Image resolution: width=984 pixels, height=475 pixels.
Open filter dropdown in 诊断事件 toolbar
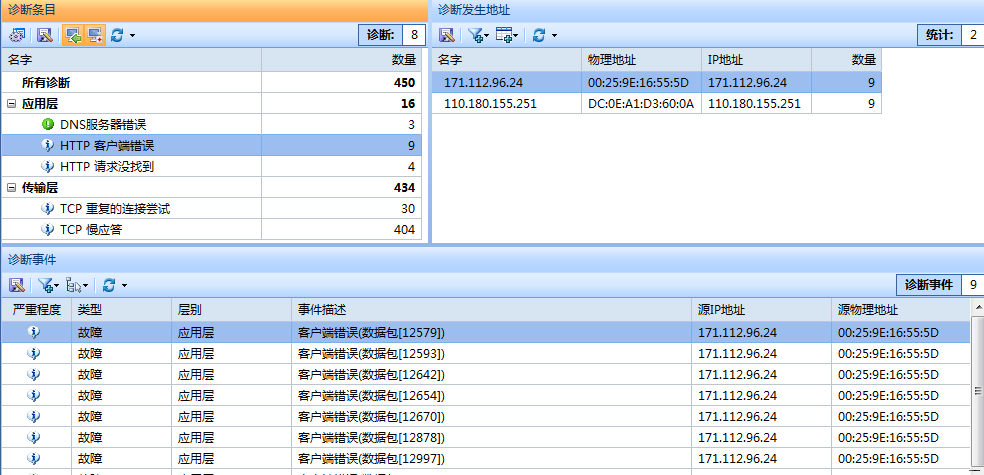(48, 285)
